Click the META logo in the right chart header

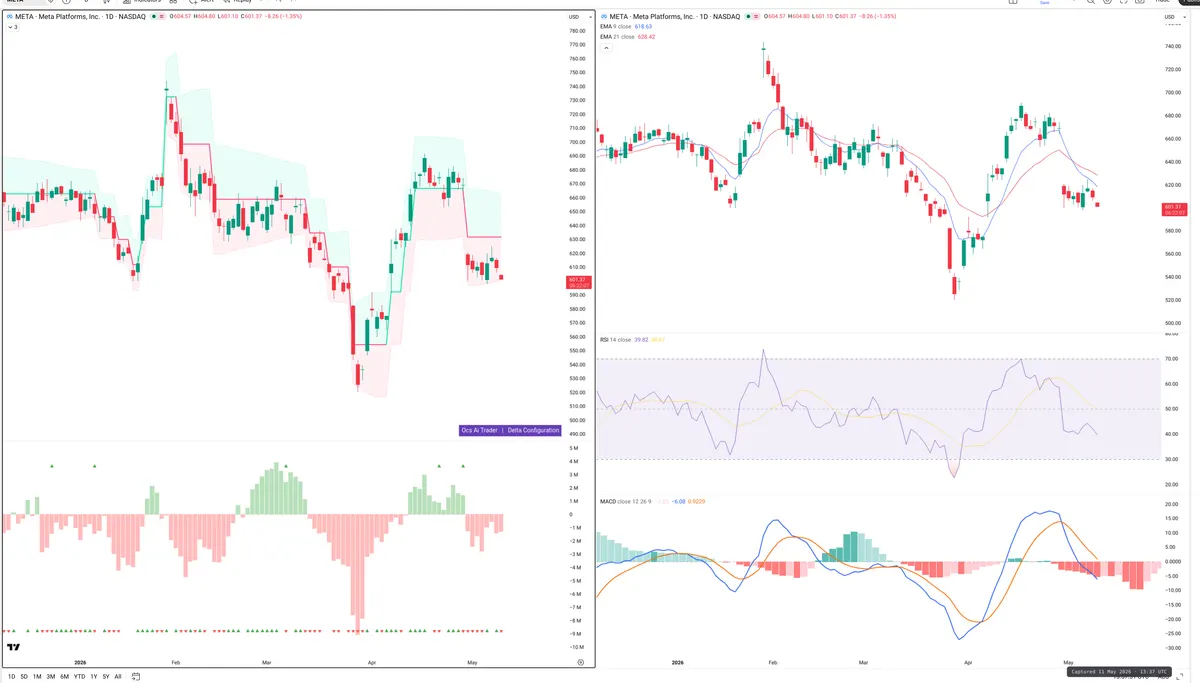click(603, 17)
